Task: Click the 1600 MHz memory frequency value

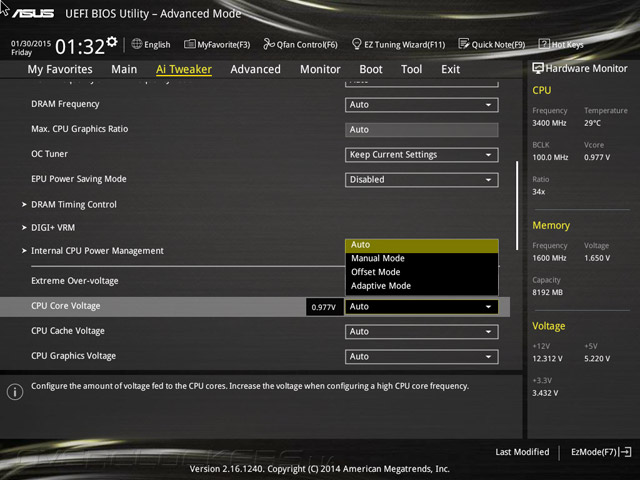Action: 549,258
